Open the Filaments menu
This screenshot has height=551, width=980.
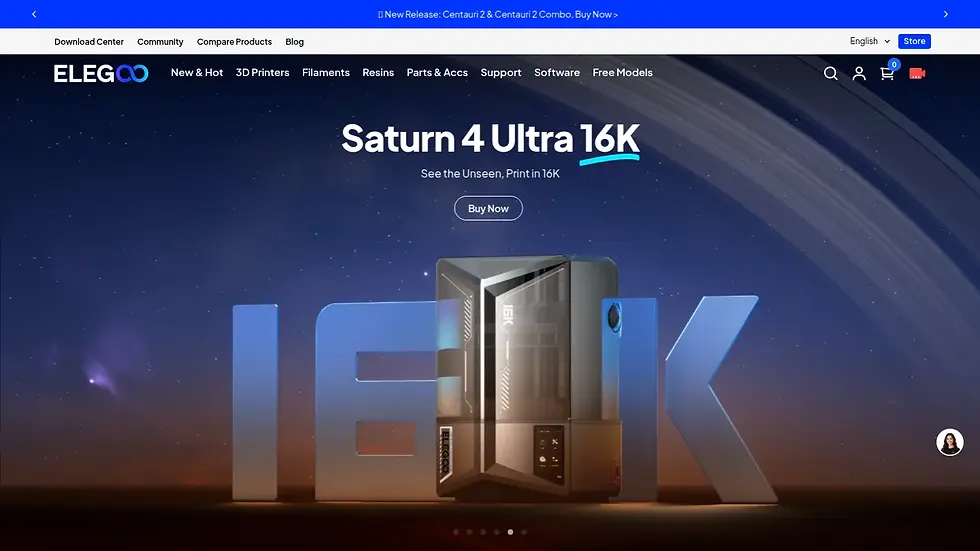click(326, 72)
